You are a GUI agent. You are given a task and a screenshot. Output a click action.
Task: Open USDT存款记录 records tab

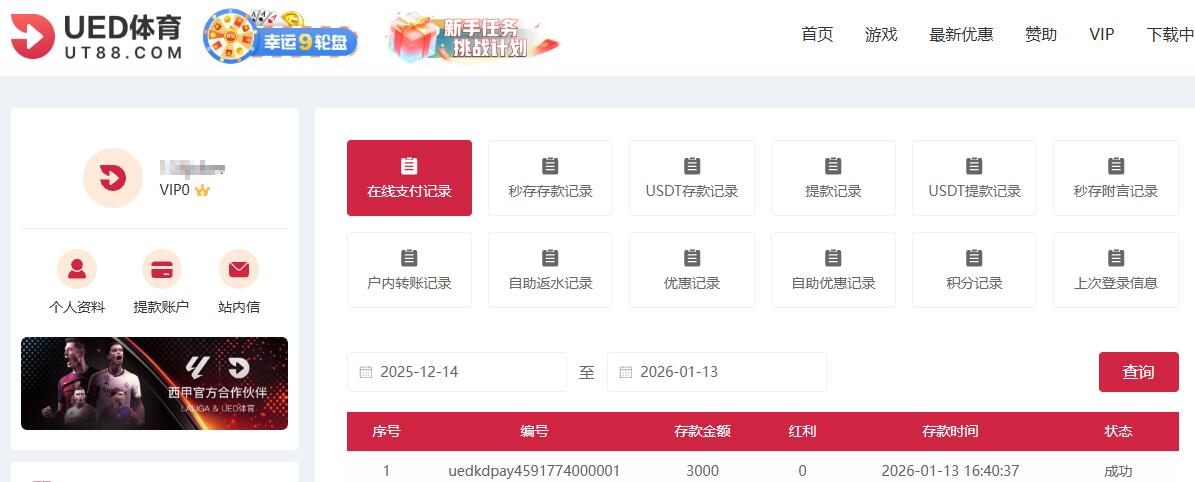tap(692, 177)
